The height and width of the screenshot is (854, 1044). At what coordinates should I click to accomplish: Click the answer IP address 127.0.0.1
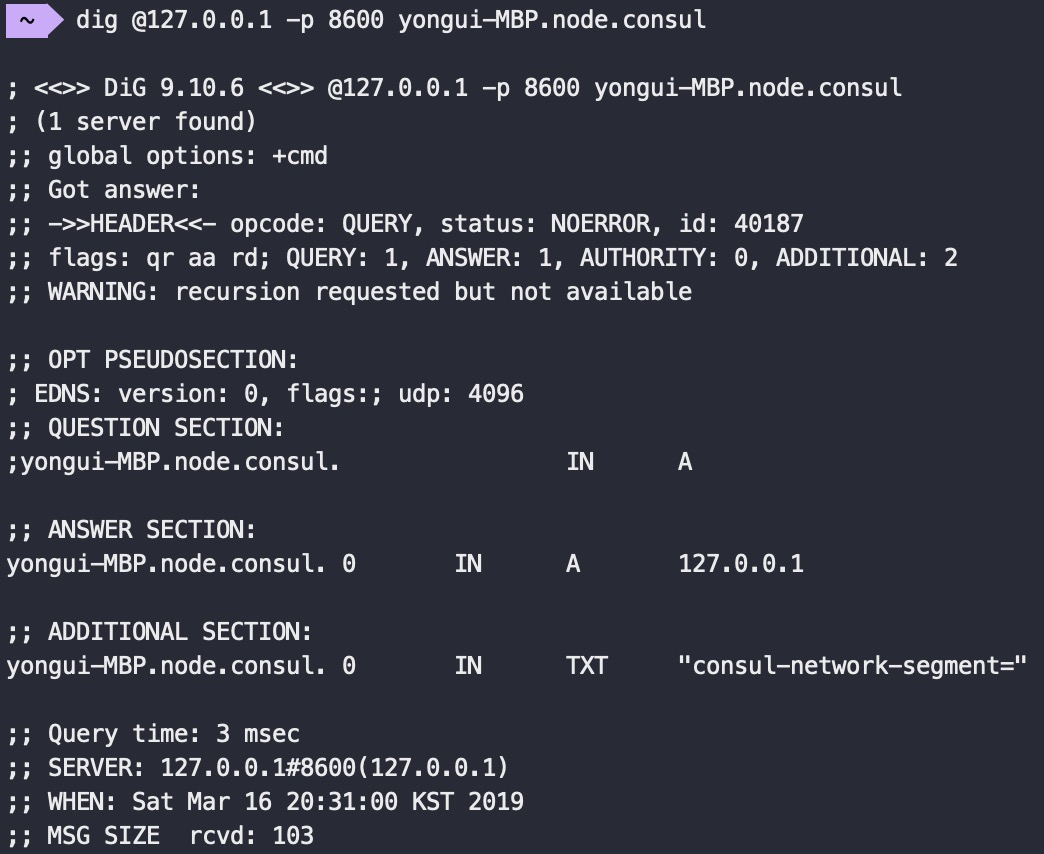[x=741, y=564]
